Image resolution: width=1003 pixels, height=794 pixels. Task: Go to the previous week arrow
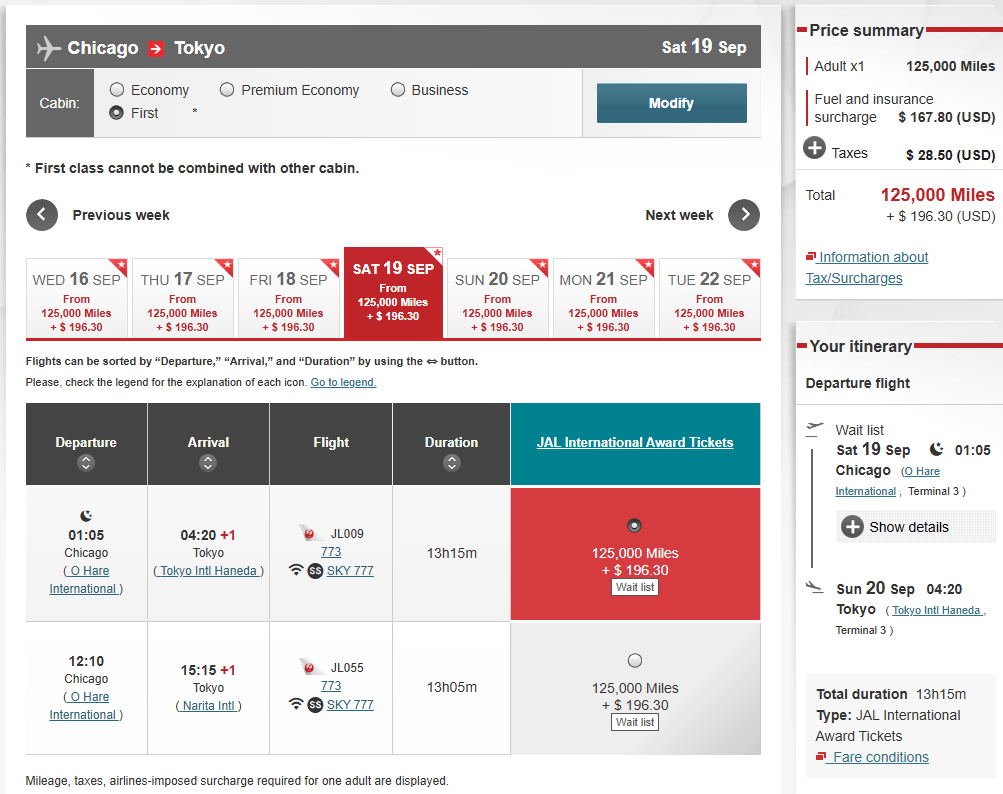point(42,215)
